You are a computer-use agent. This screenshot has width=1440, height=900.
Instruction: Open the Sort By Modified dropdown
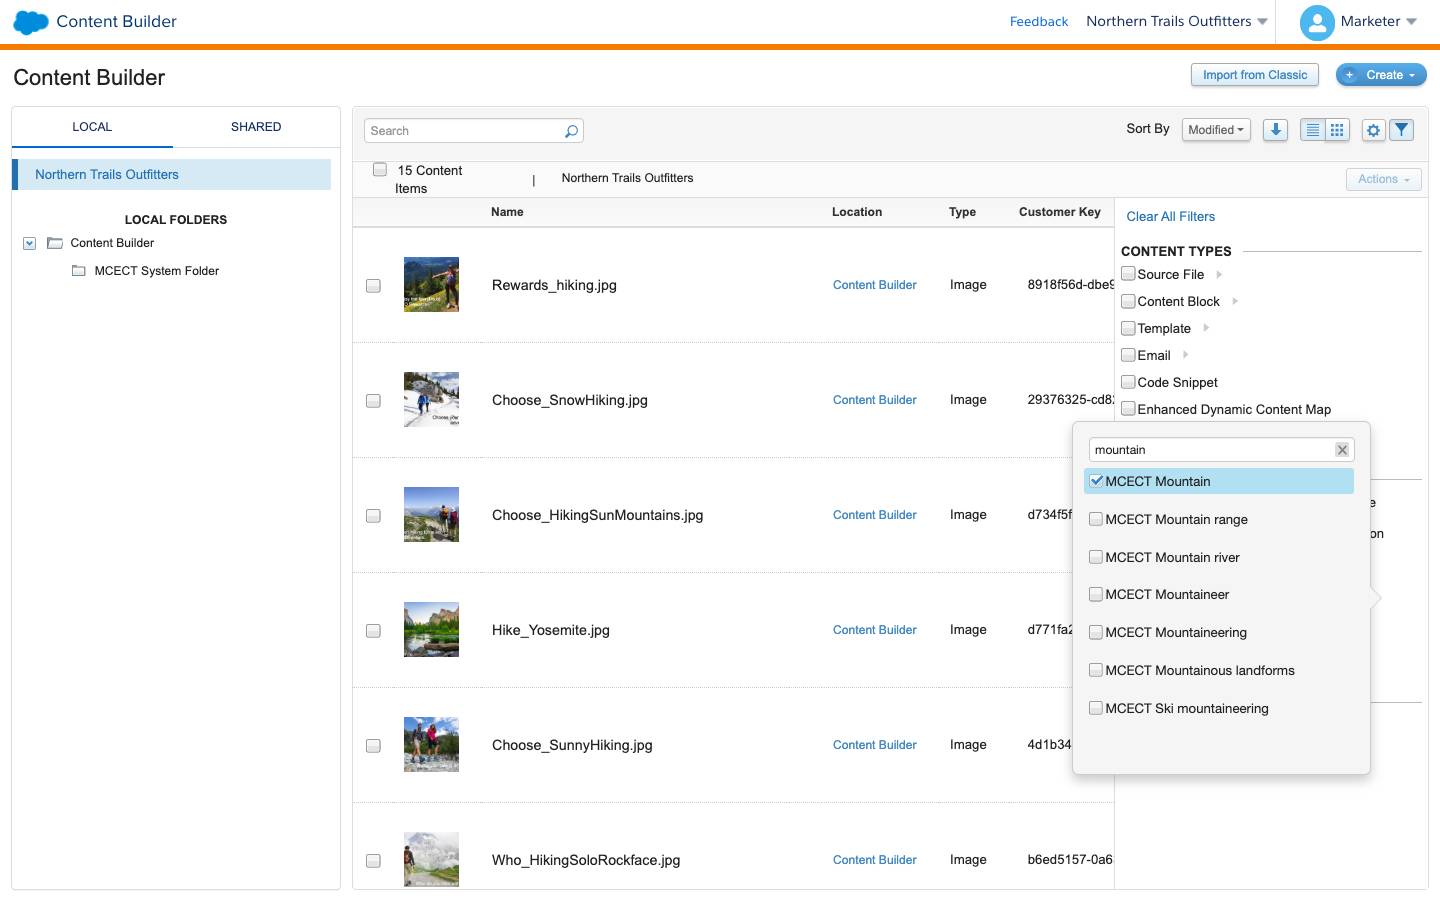point(1216,130)
